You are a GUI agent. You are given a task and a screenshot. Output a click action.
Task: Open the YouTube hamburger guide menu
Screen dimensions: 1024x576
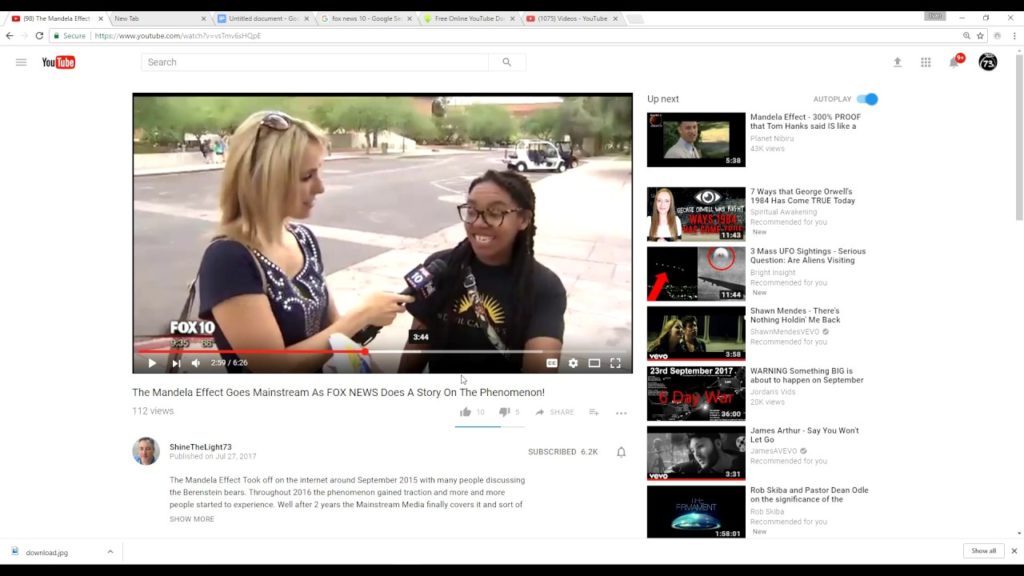[x=21, y=62]
